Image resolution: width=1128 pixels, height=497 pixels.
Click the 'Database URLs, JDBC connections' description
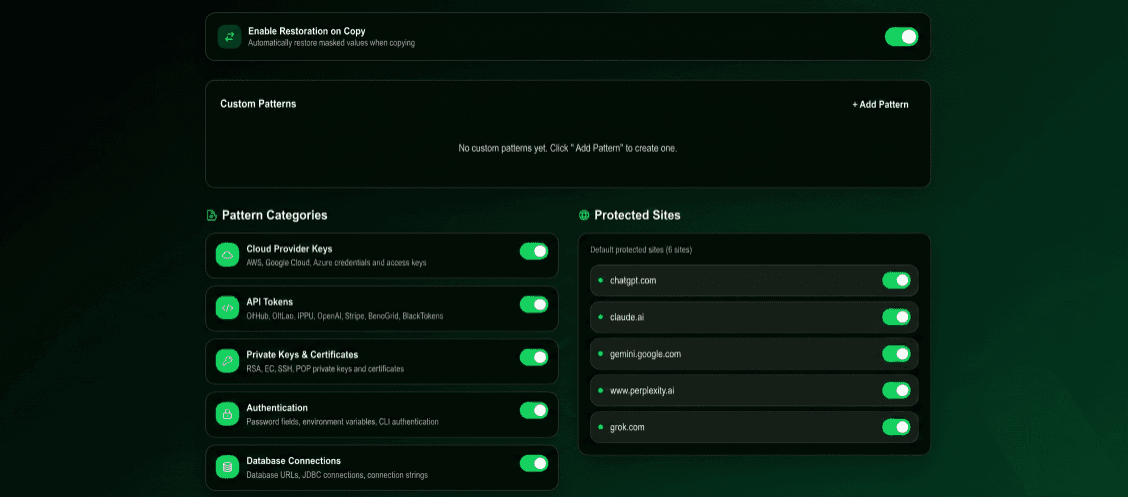(337, 475)
